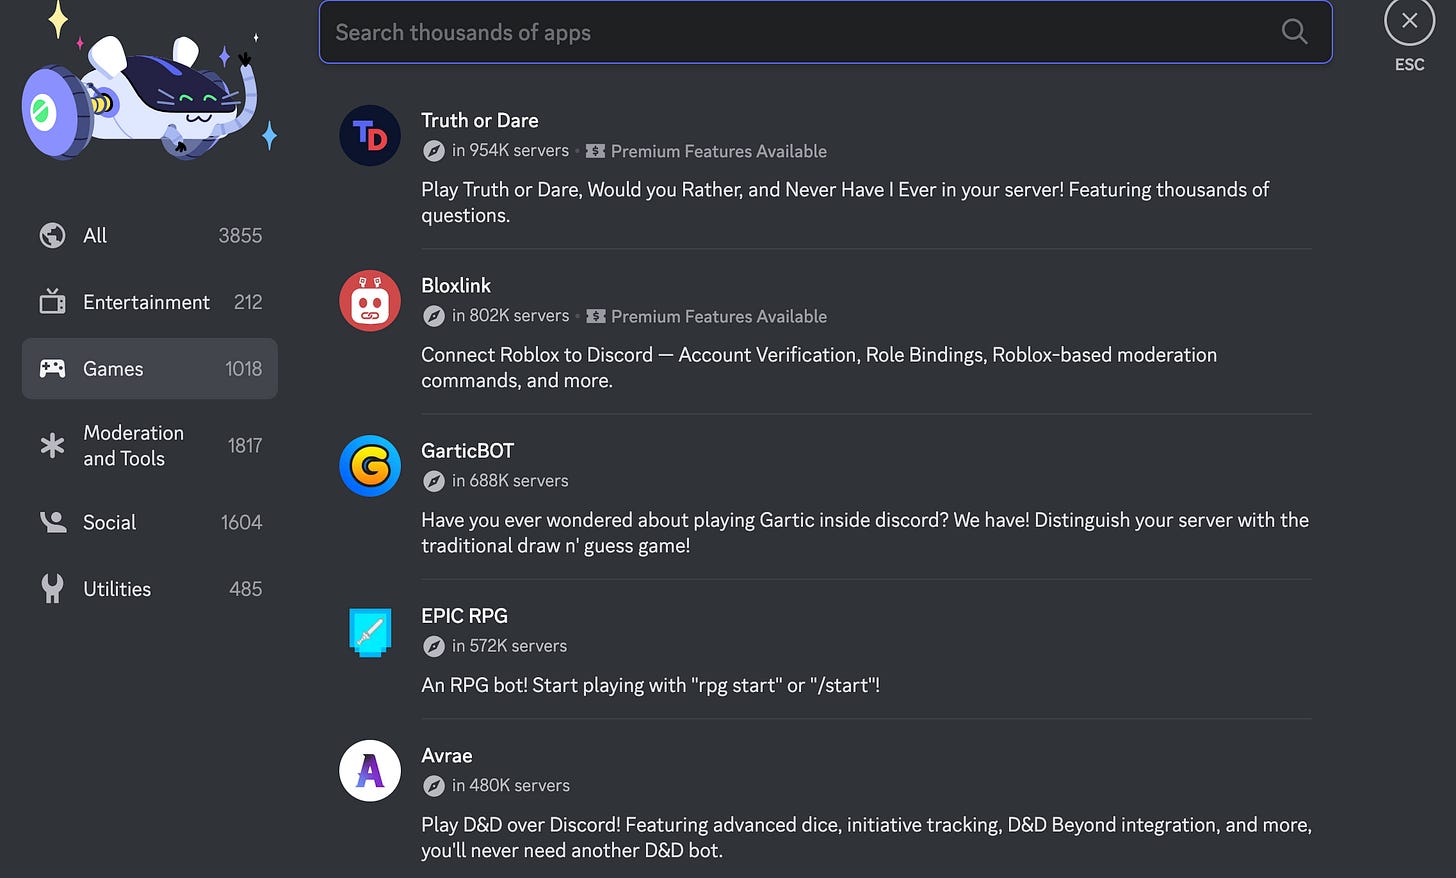Click the search magnifier icon
Image resolution: width=1456 pixels, height=878 pixels.
(x=1294, y=32)
